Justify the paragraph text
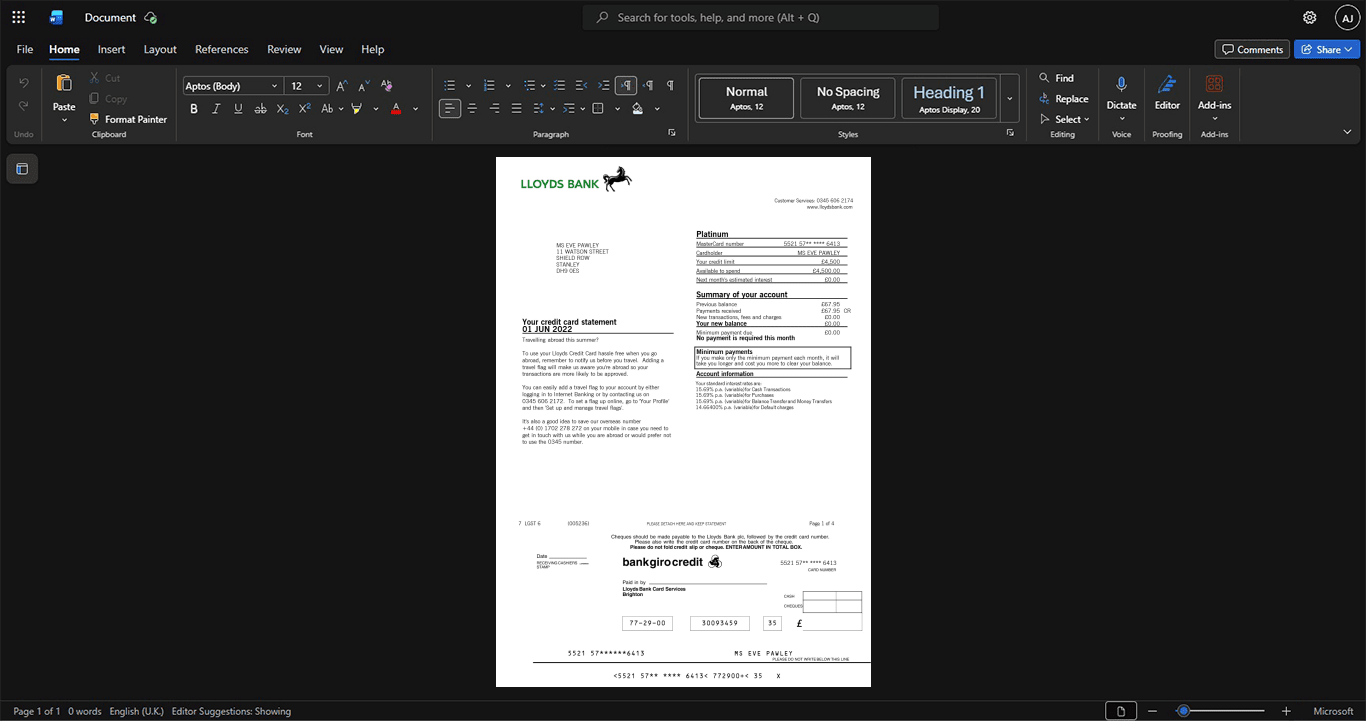Image resolution: width=1366 pixels, height=721 pixels. pyautogui.click(x=516, y=108)
